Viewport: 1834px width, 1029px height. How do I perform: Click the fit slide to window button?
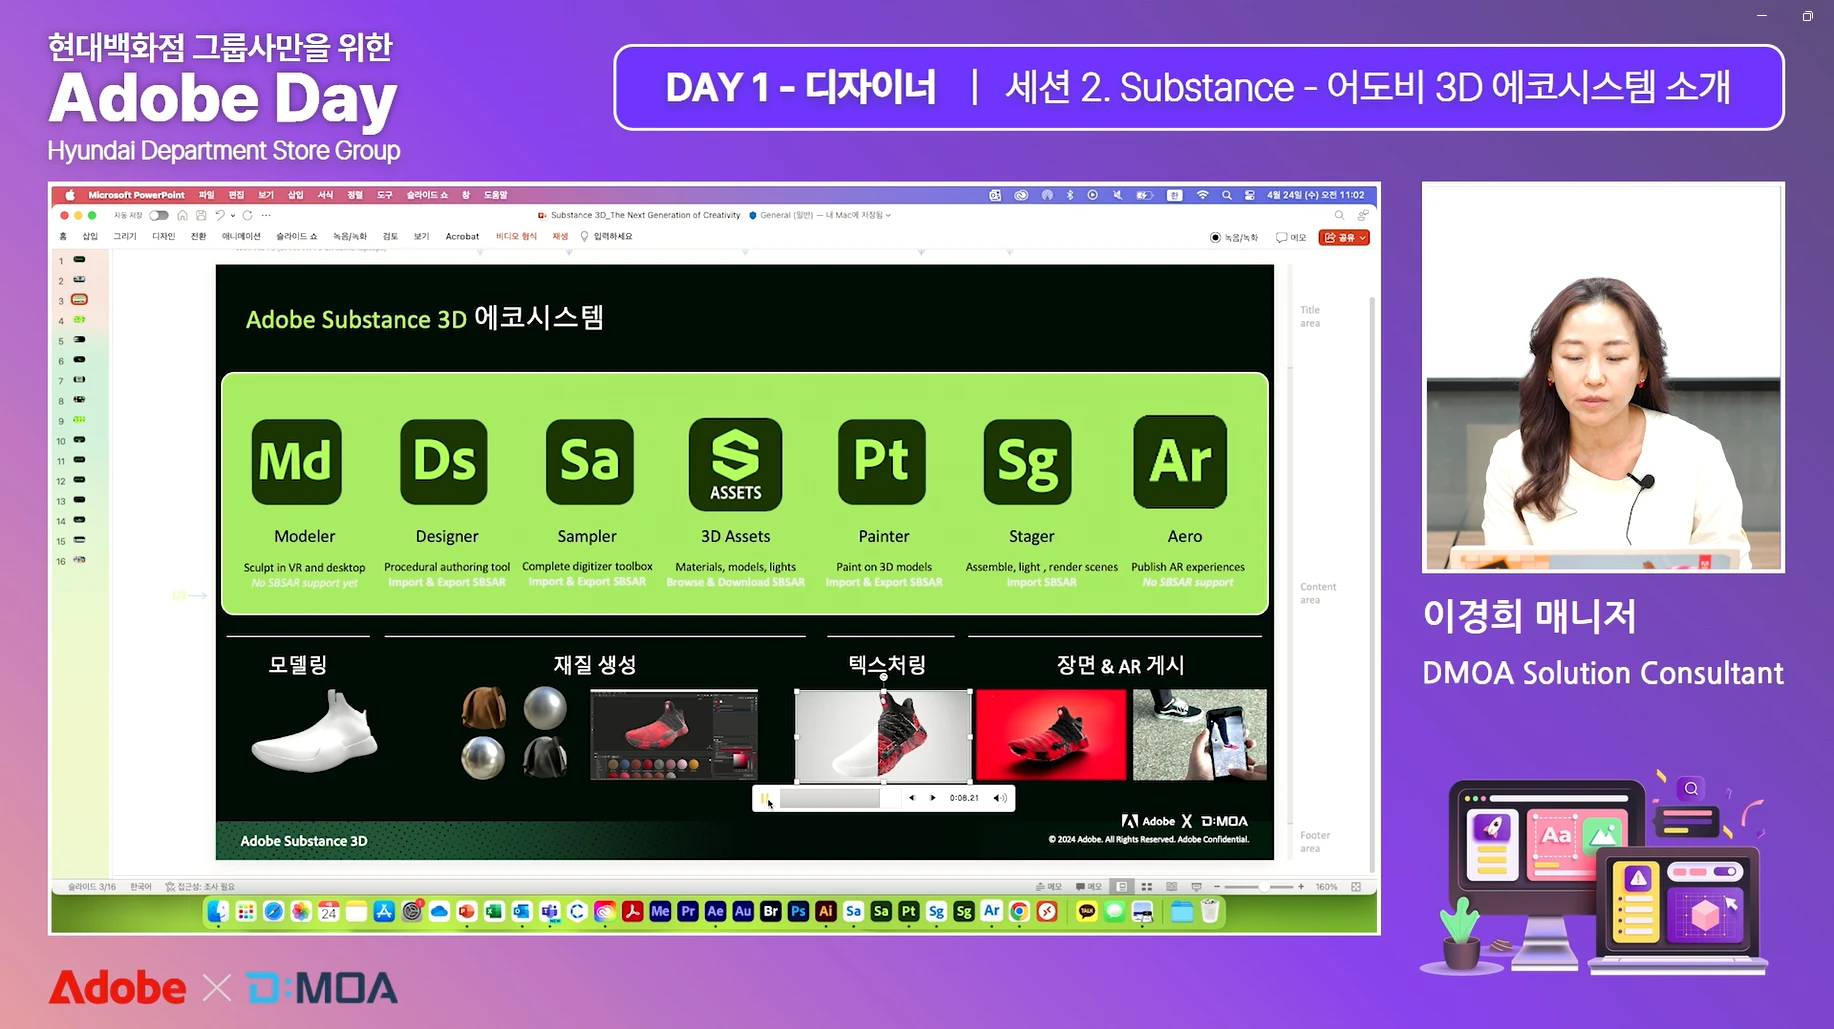1356,886
